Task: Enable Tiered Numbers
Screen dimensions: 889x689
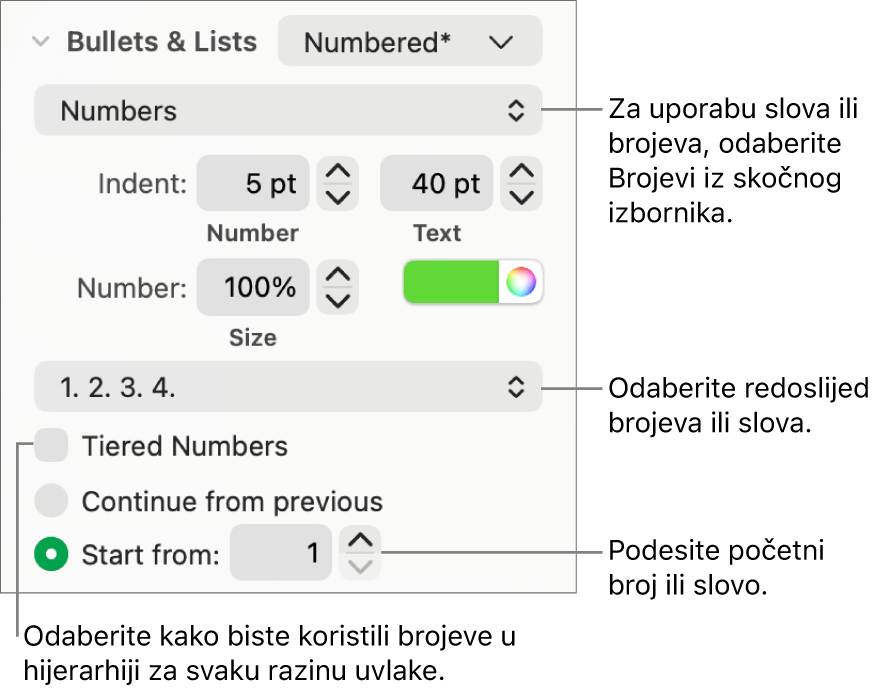Action: tap(51, 445)
